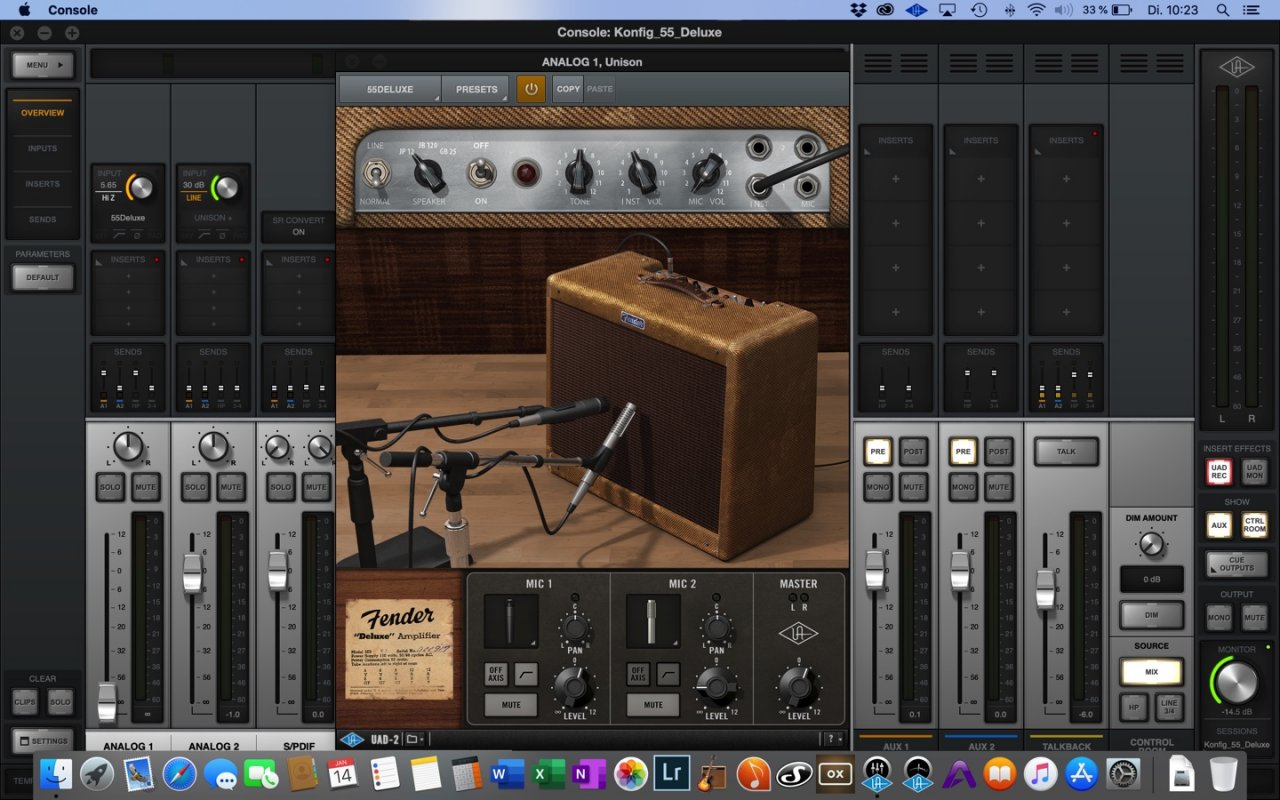Open the Music app in the dock
1280x800 pixels.
tap(1041, 773)
